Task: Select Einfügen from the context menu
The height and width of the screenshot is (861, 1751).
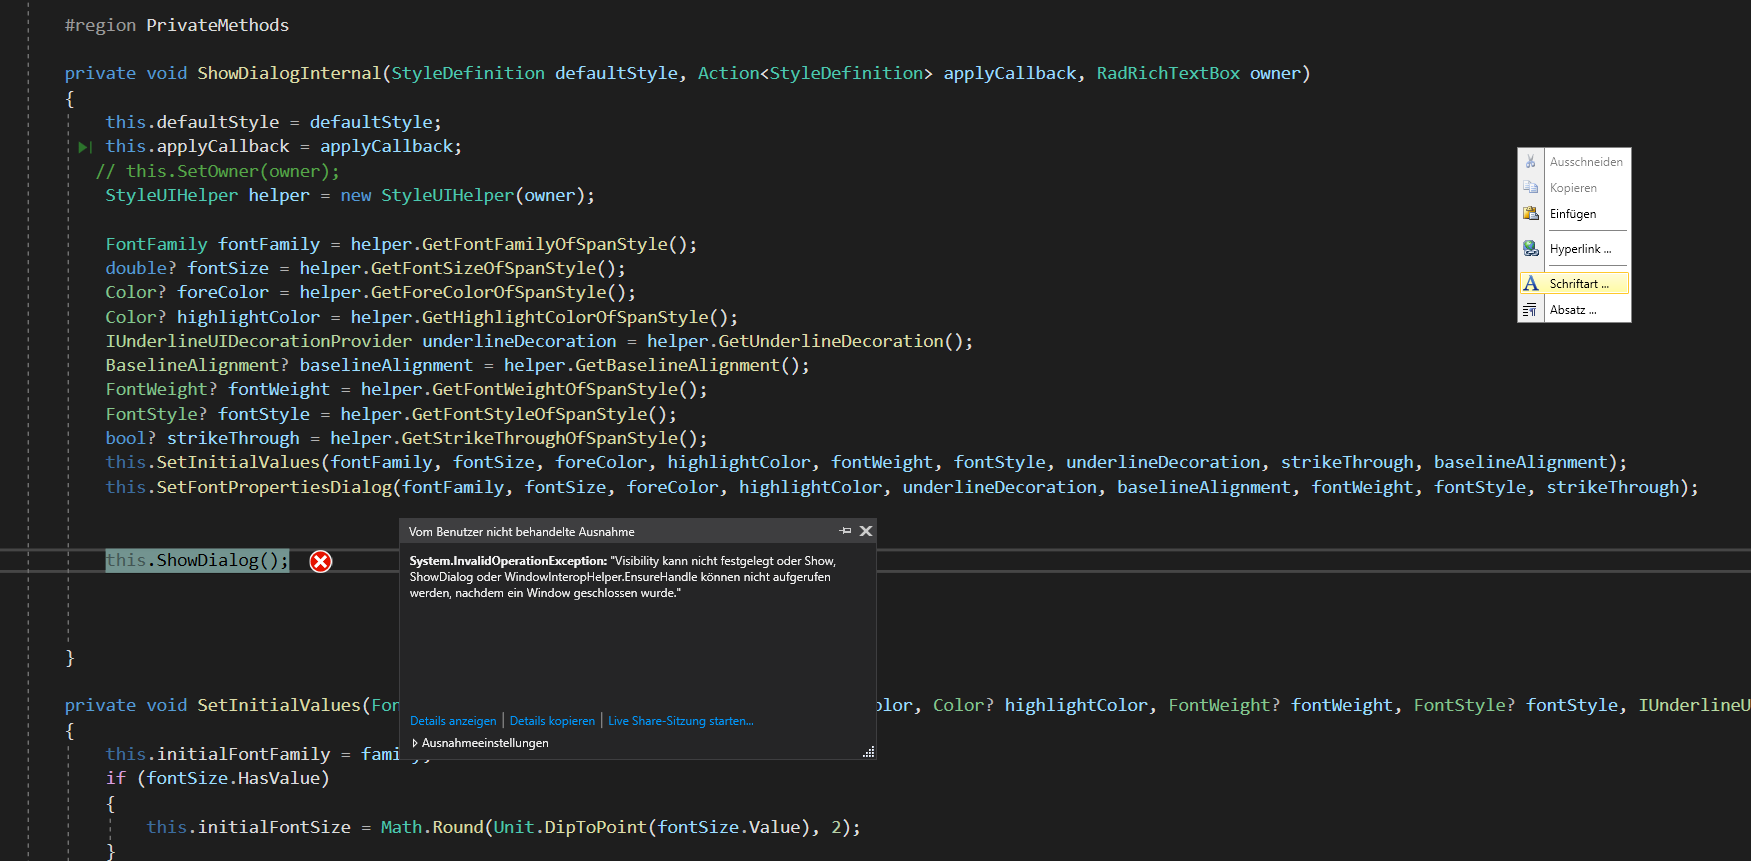Action: pos(1574,214)
